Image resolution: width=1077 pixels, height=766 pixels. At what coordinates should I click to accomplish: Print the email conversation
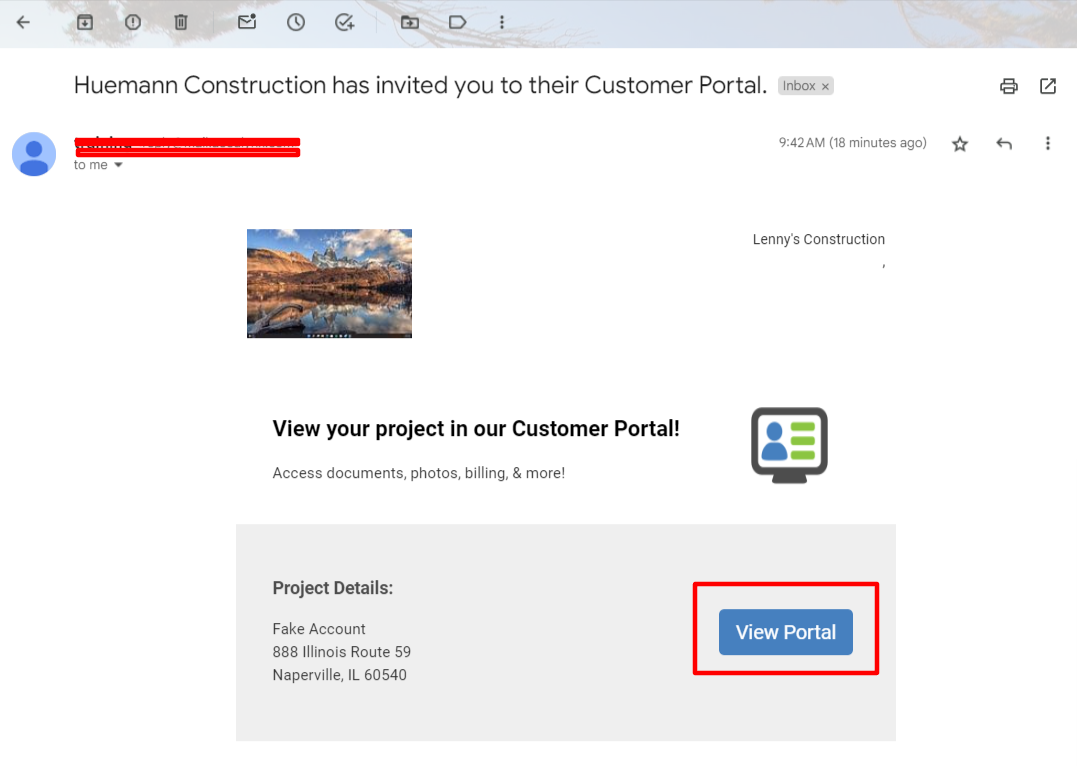[x=1008, y=86]
